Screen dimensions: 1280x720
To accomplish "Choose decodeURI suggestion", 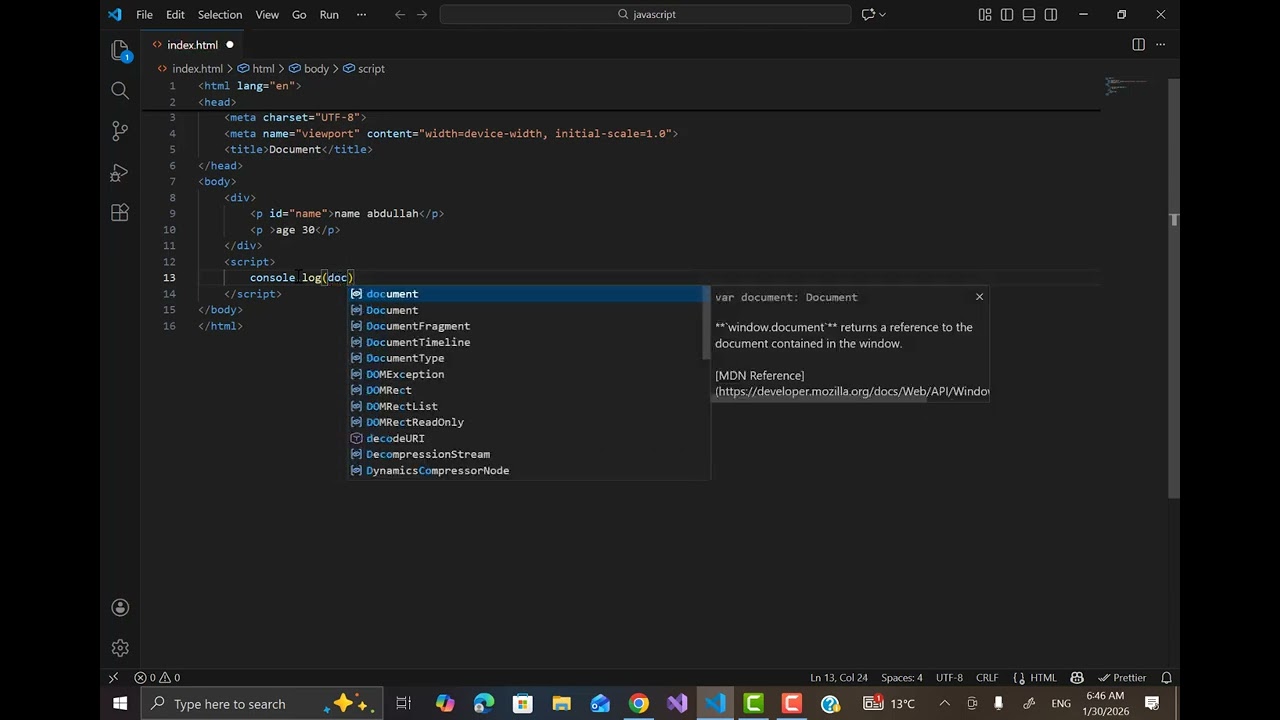I will click(x=527, y=438).
